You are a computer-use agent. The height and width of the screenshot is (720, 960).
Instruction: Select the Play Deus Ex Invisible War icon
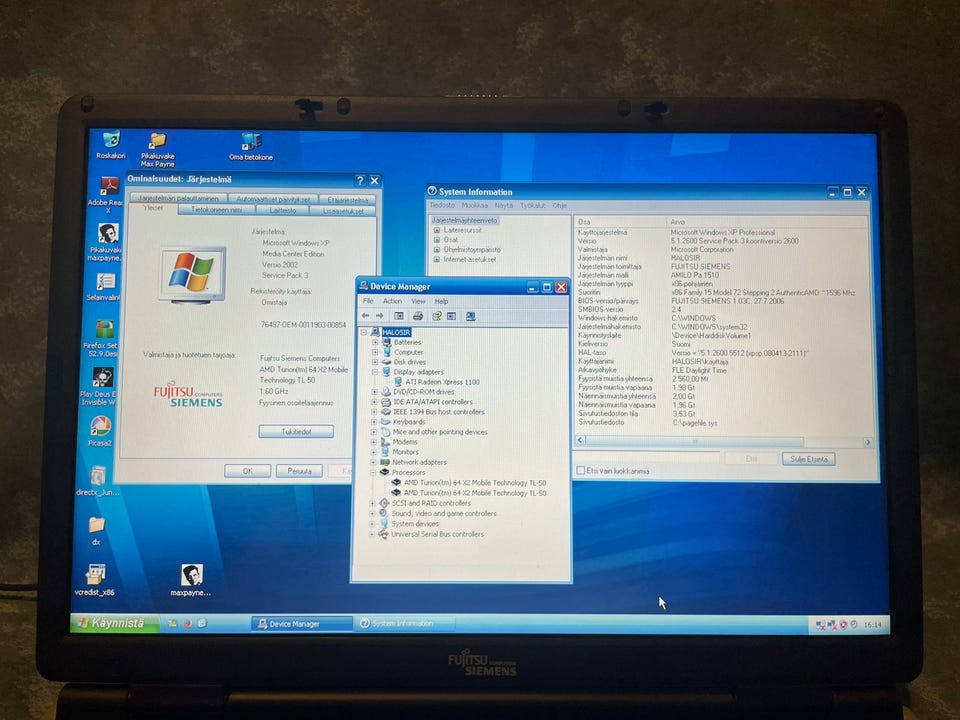point(100,387)
